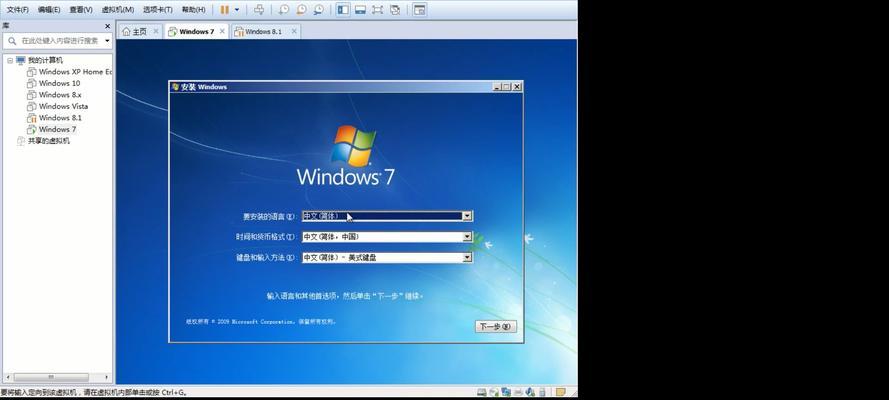Click the library horizontal scrollbar thumb
Viewport: 889px width, 400px height.
click(x=51, y=377)
